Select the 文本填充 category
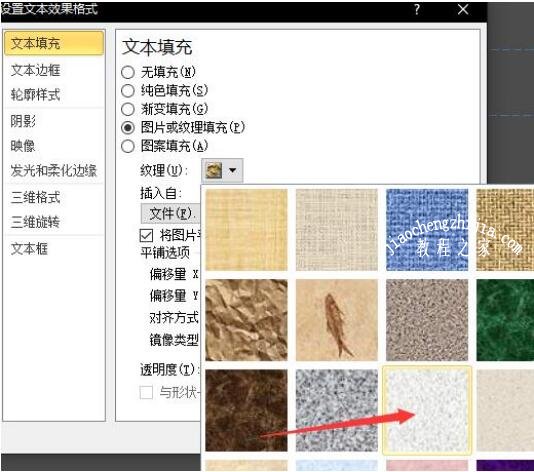This screenshot has height=472, width=534. click(54, 43)
